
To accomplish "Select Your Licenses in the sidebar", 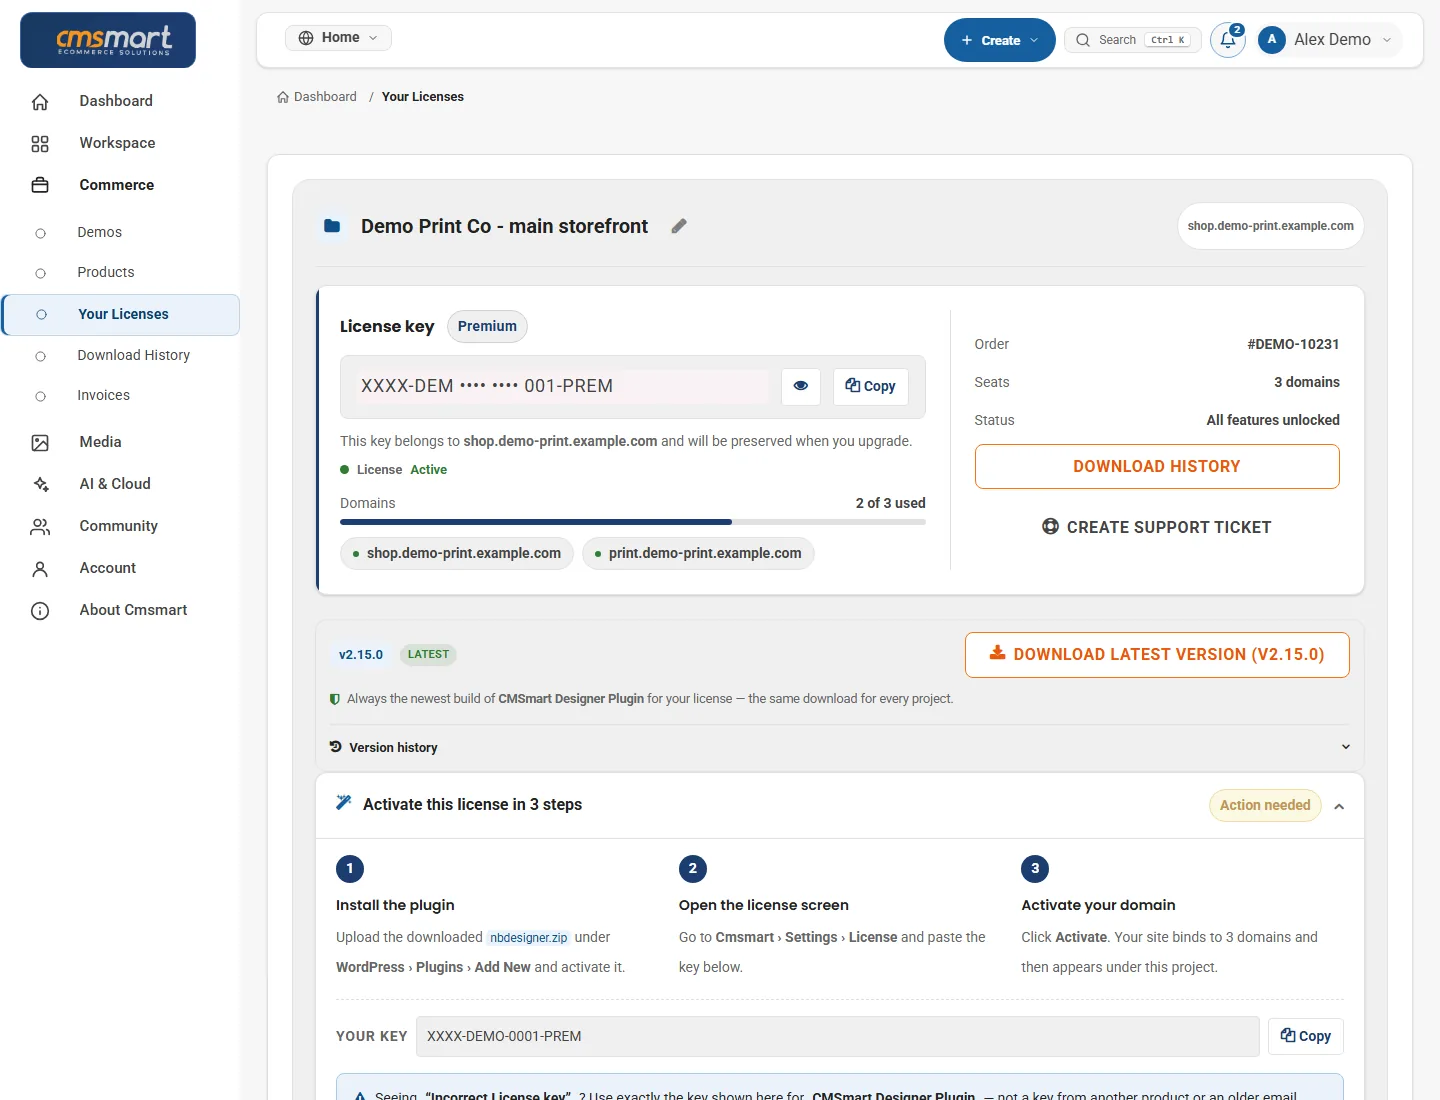I will point(121,314).
